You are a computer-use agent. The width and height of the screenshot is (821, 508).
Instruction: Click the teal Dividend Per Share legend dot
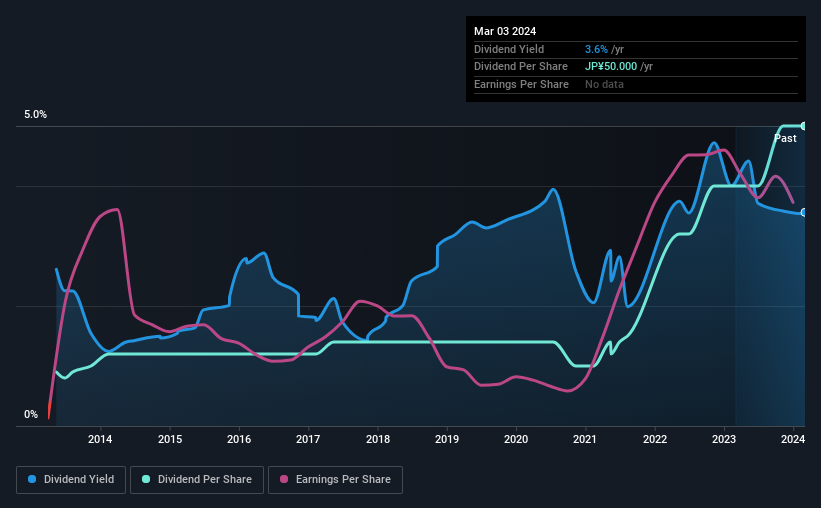[x=146, y=479]
